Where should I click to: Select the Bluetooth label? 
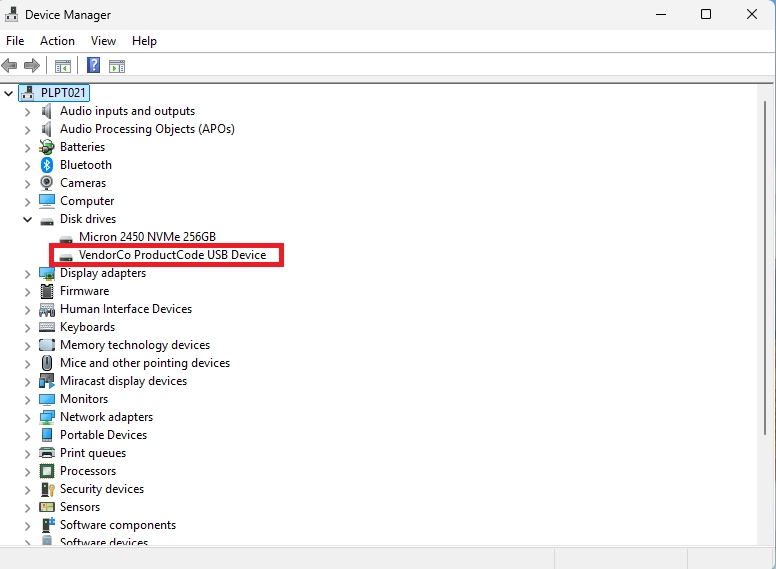pos(86,165)
